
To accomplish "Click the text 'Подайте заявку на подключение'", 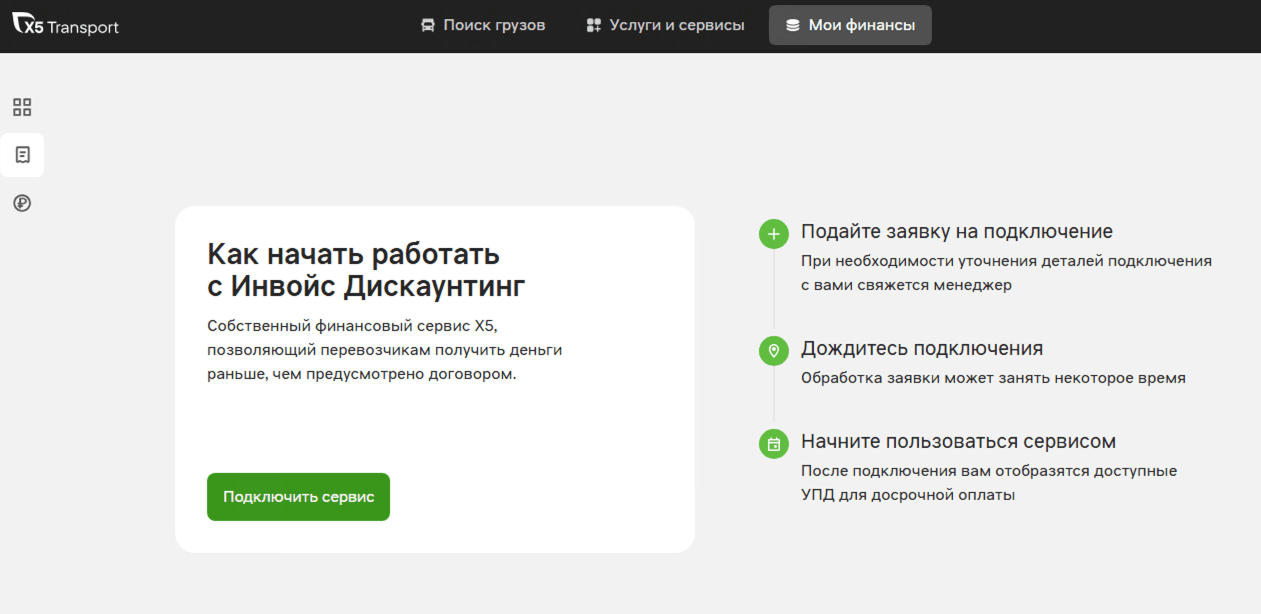I will [957, 232].
